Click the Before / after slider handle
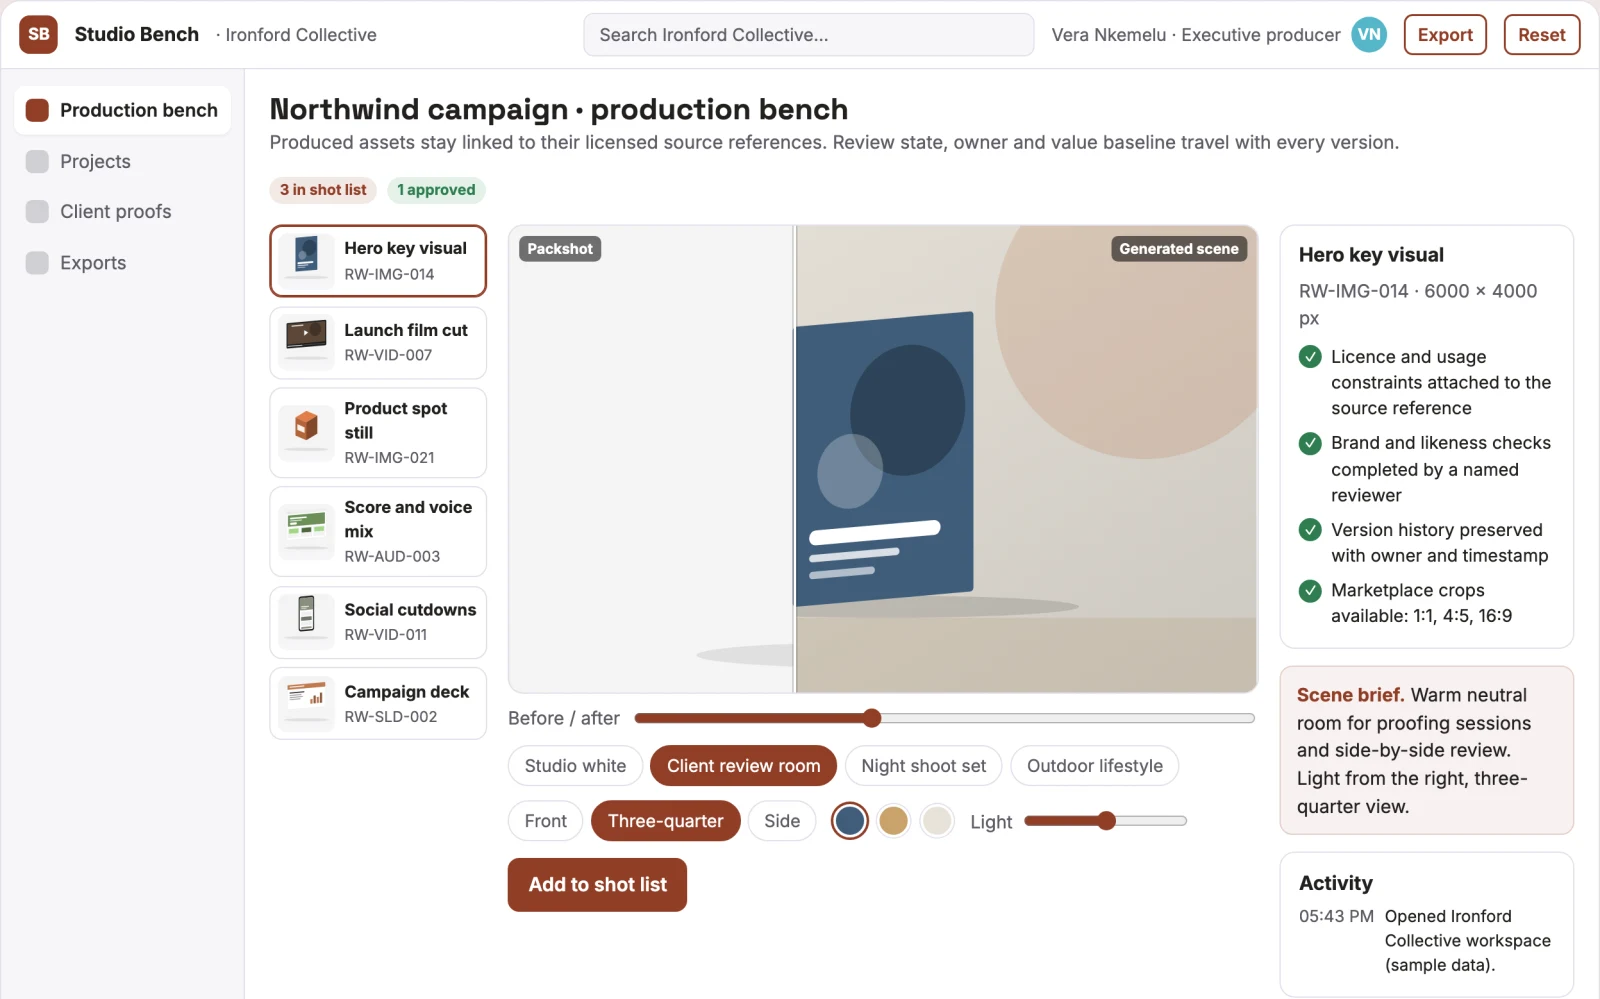Image resolution: width=1600 pixels, height=999 pixels. (872, 718)
